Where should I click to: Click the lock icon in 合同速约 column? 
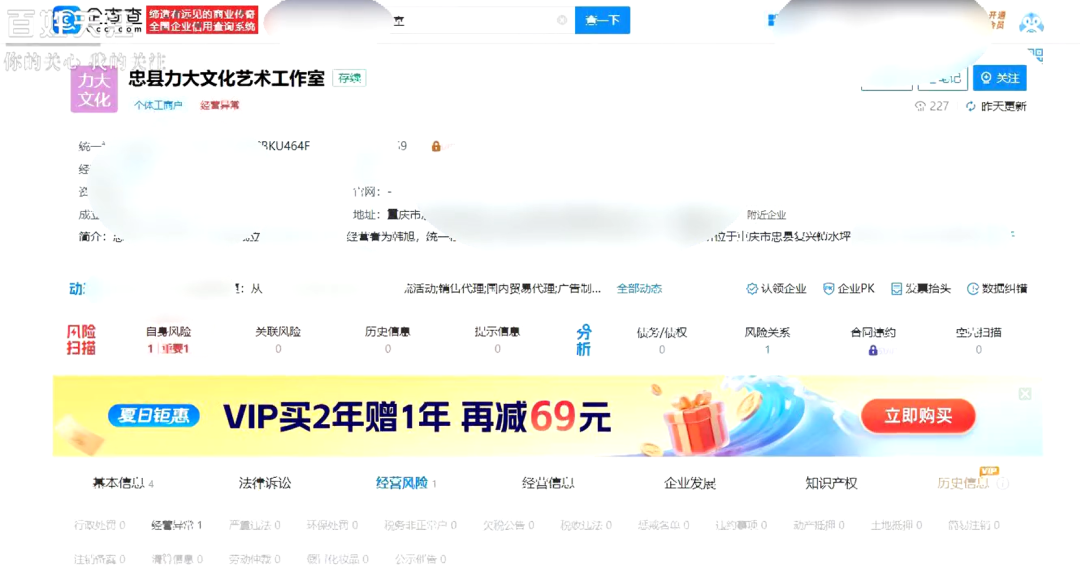(x=872, y=351)
